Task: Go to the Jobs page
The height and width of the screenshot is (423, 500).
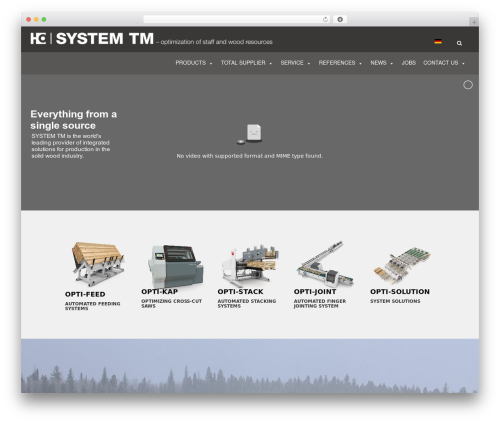Action: tap(409, 63)
